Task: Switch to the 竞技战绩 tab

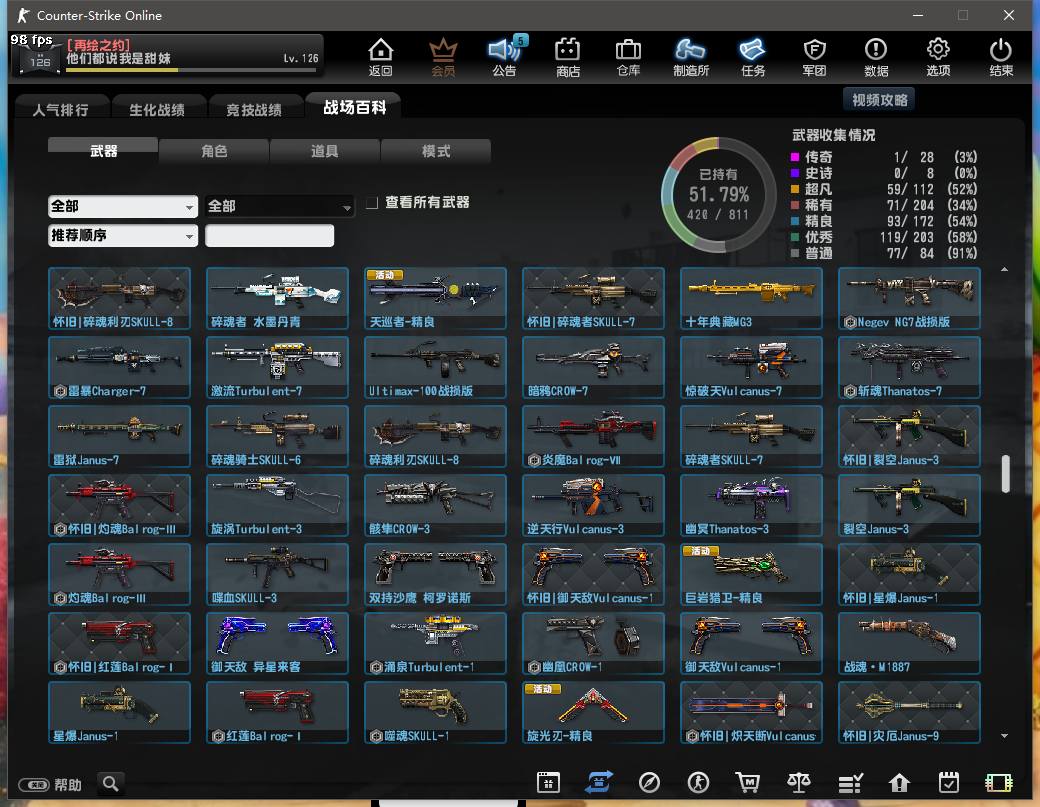Action: point(254,109)
